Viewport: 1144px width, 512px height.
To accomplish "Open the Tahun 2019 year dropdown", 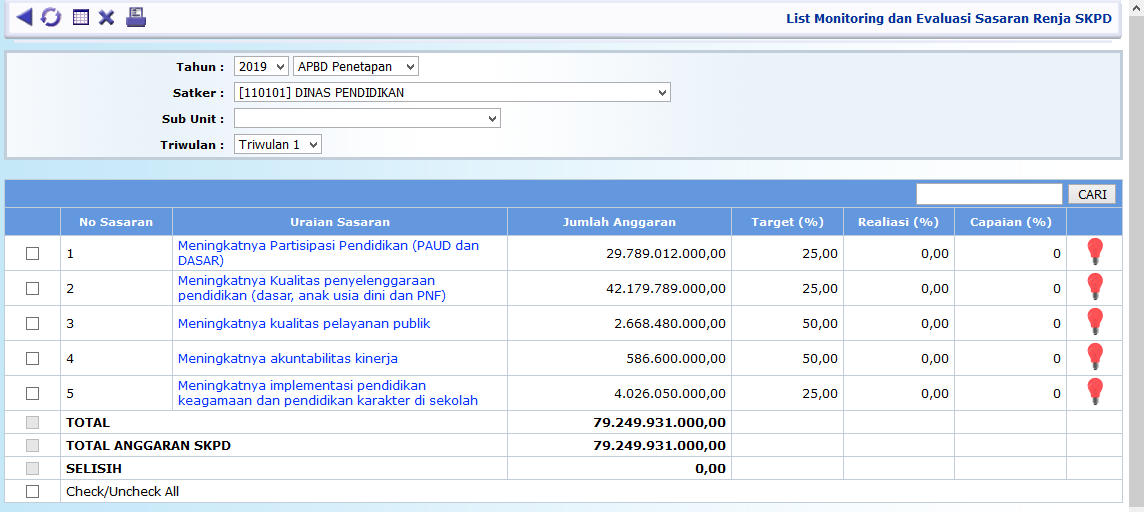I will point(261,67).
